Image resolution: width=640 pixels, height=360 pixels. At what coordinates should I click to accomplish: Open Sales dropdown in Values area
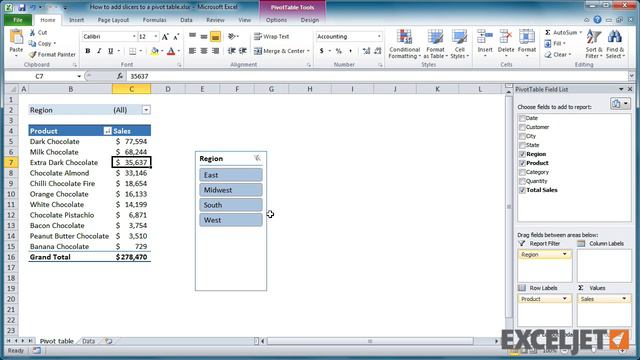[624, 299]
